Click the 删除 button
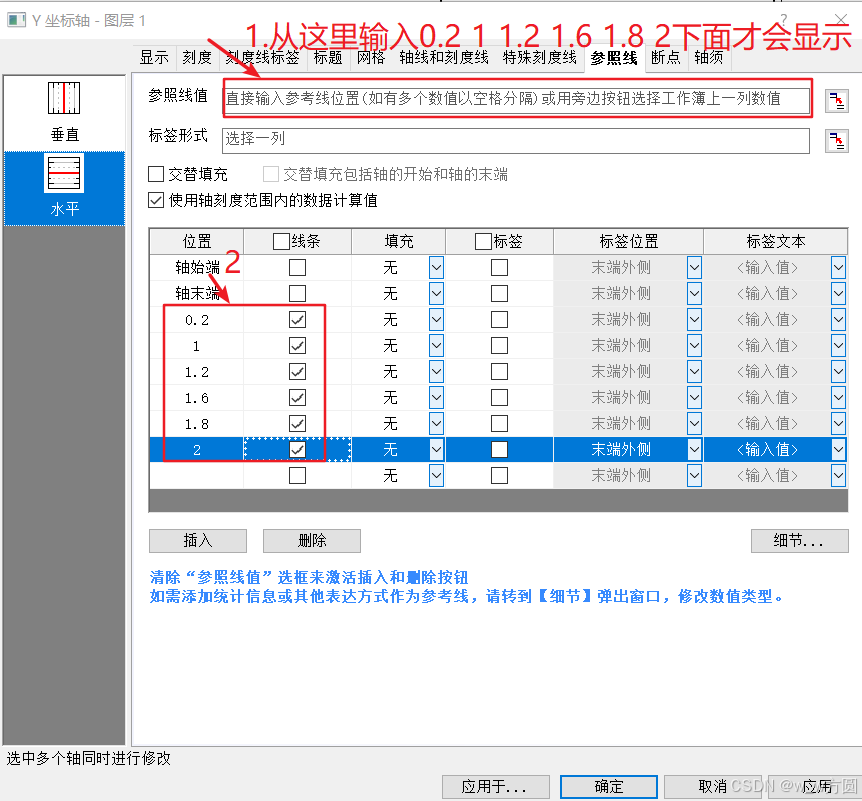 pos(312,541)
